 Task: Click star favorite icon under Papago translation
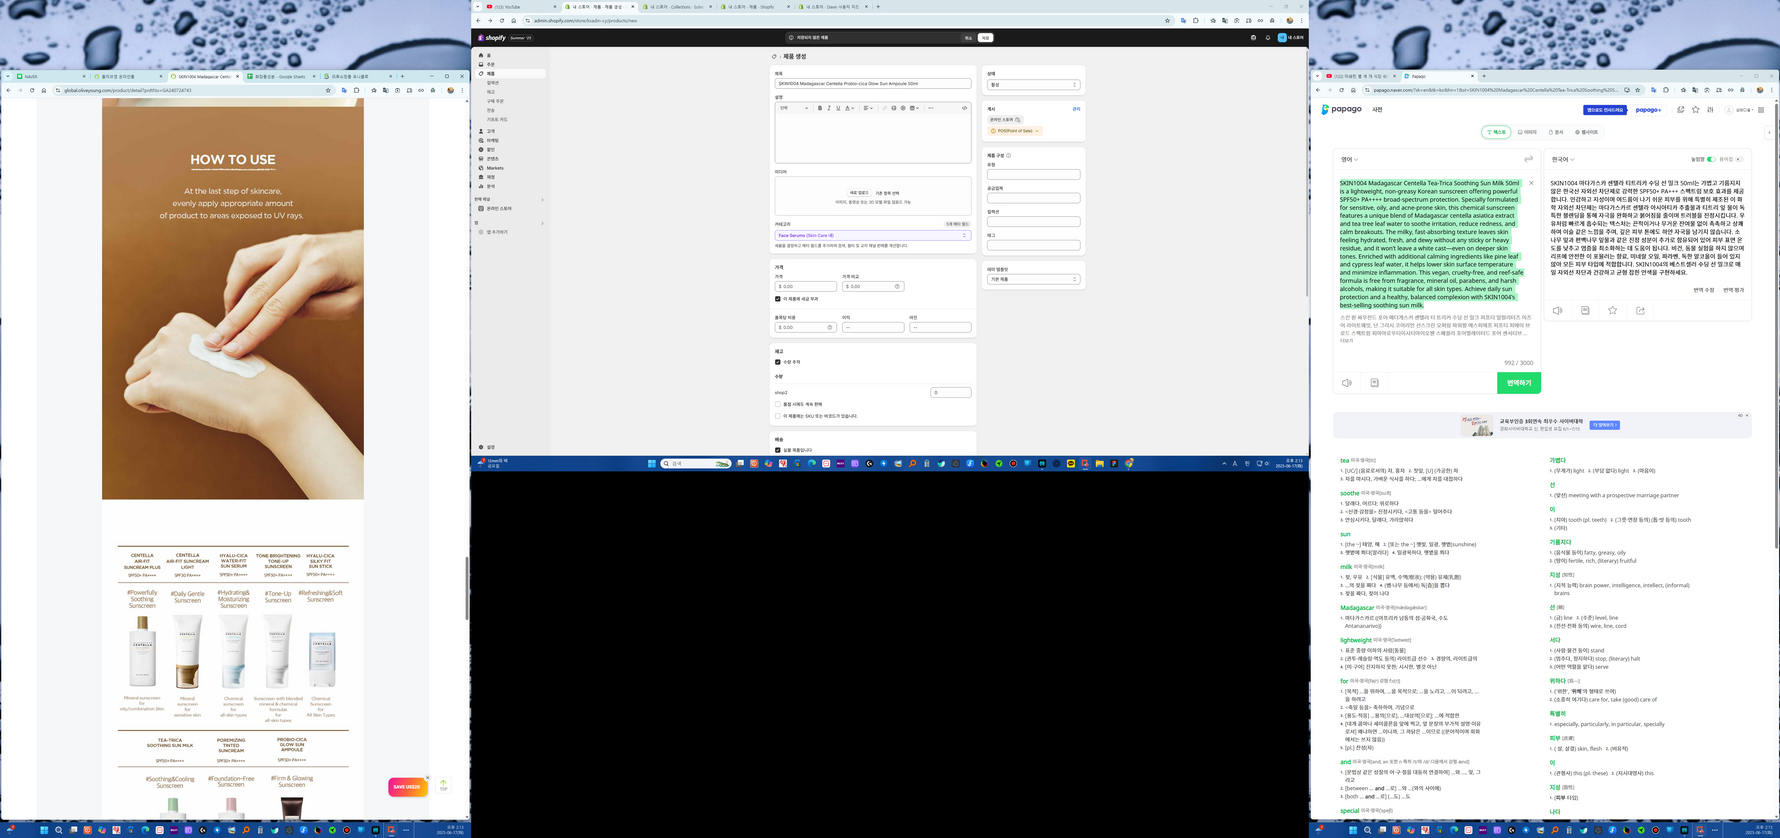click(1612, 311)
